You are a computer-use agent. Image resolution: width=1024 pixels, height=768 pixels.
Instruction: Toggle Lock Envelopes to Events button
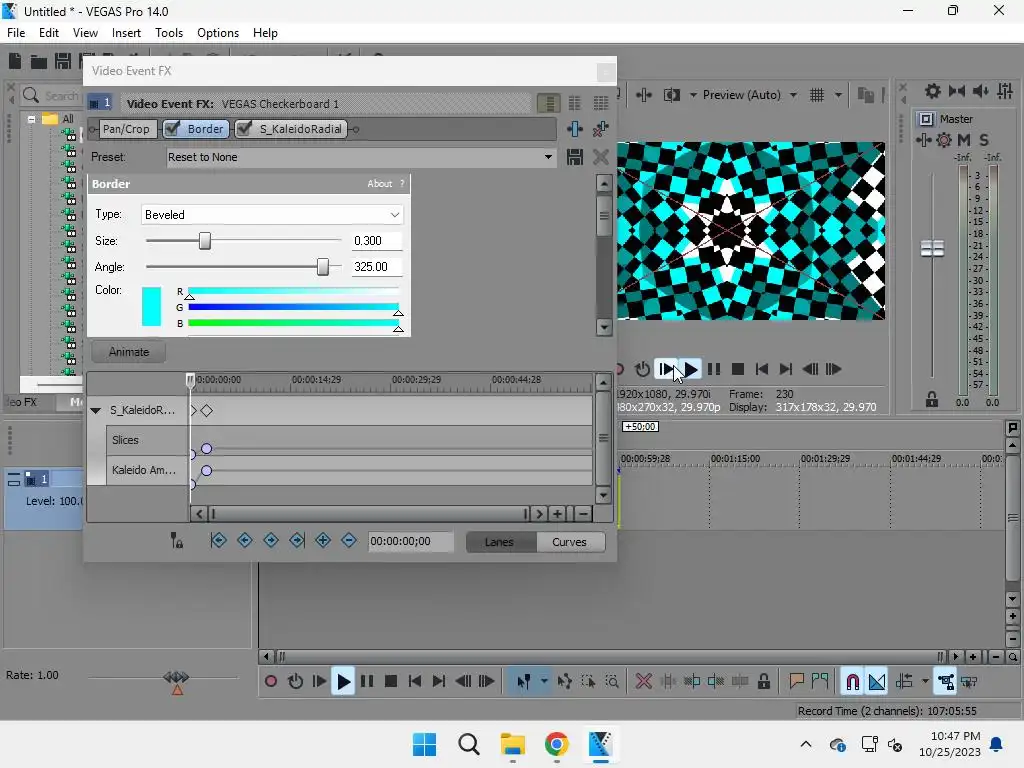pos(945,682)
